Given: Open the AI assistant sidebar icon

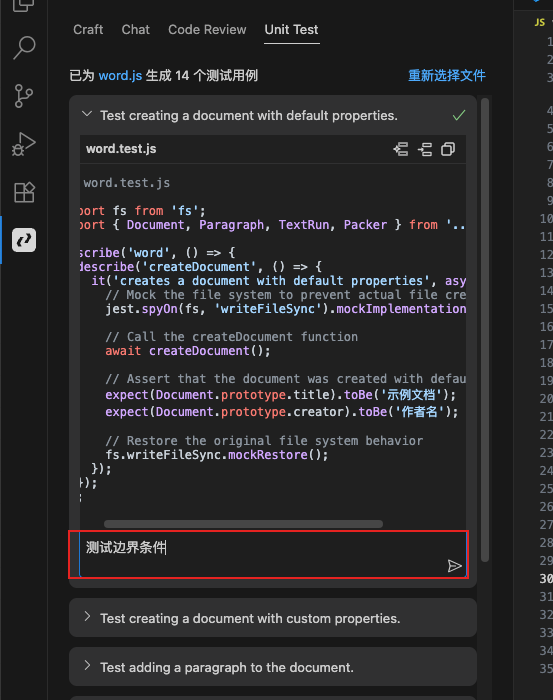Looking at the screenshot, I should click(x=24, y=240).
